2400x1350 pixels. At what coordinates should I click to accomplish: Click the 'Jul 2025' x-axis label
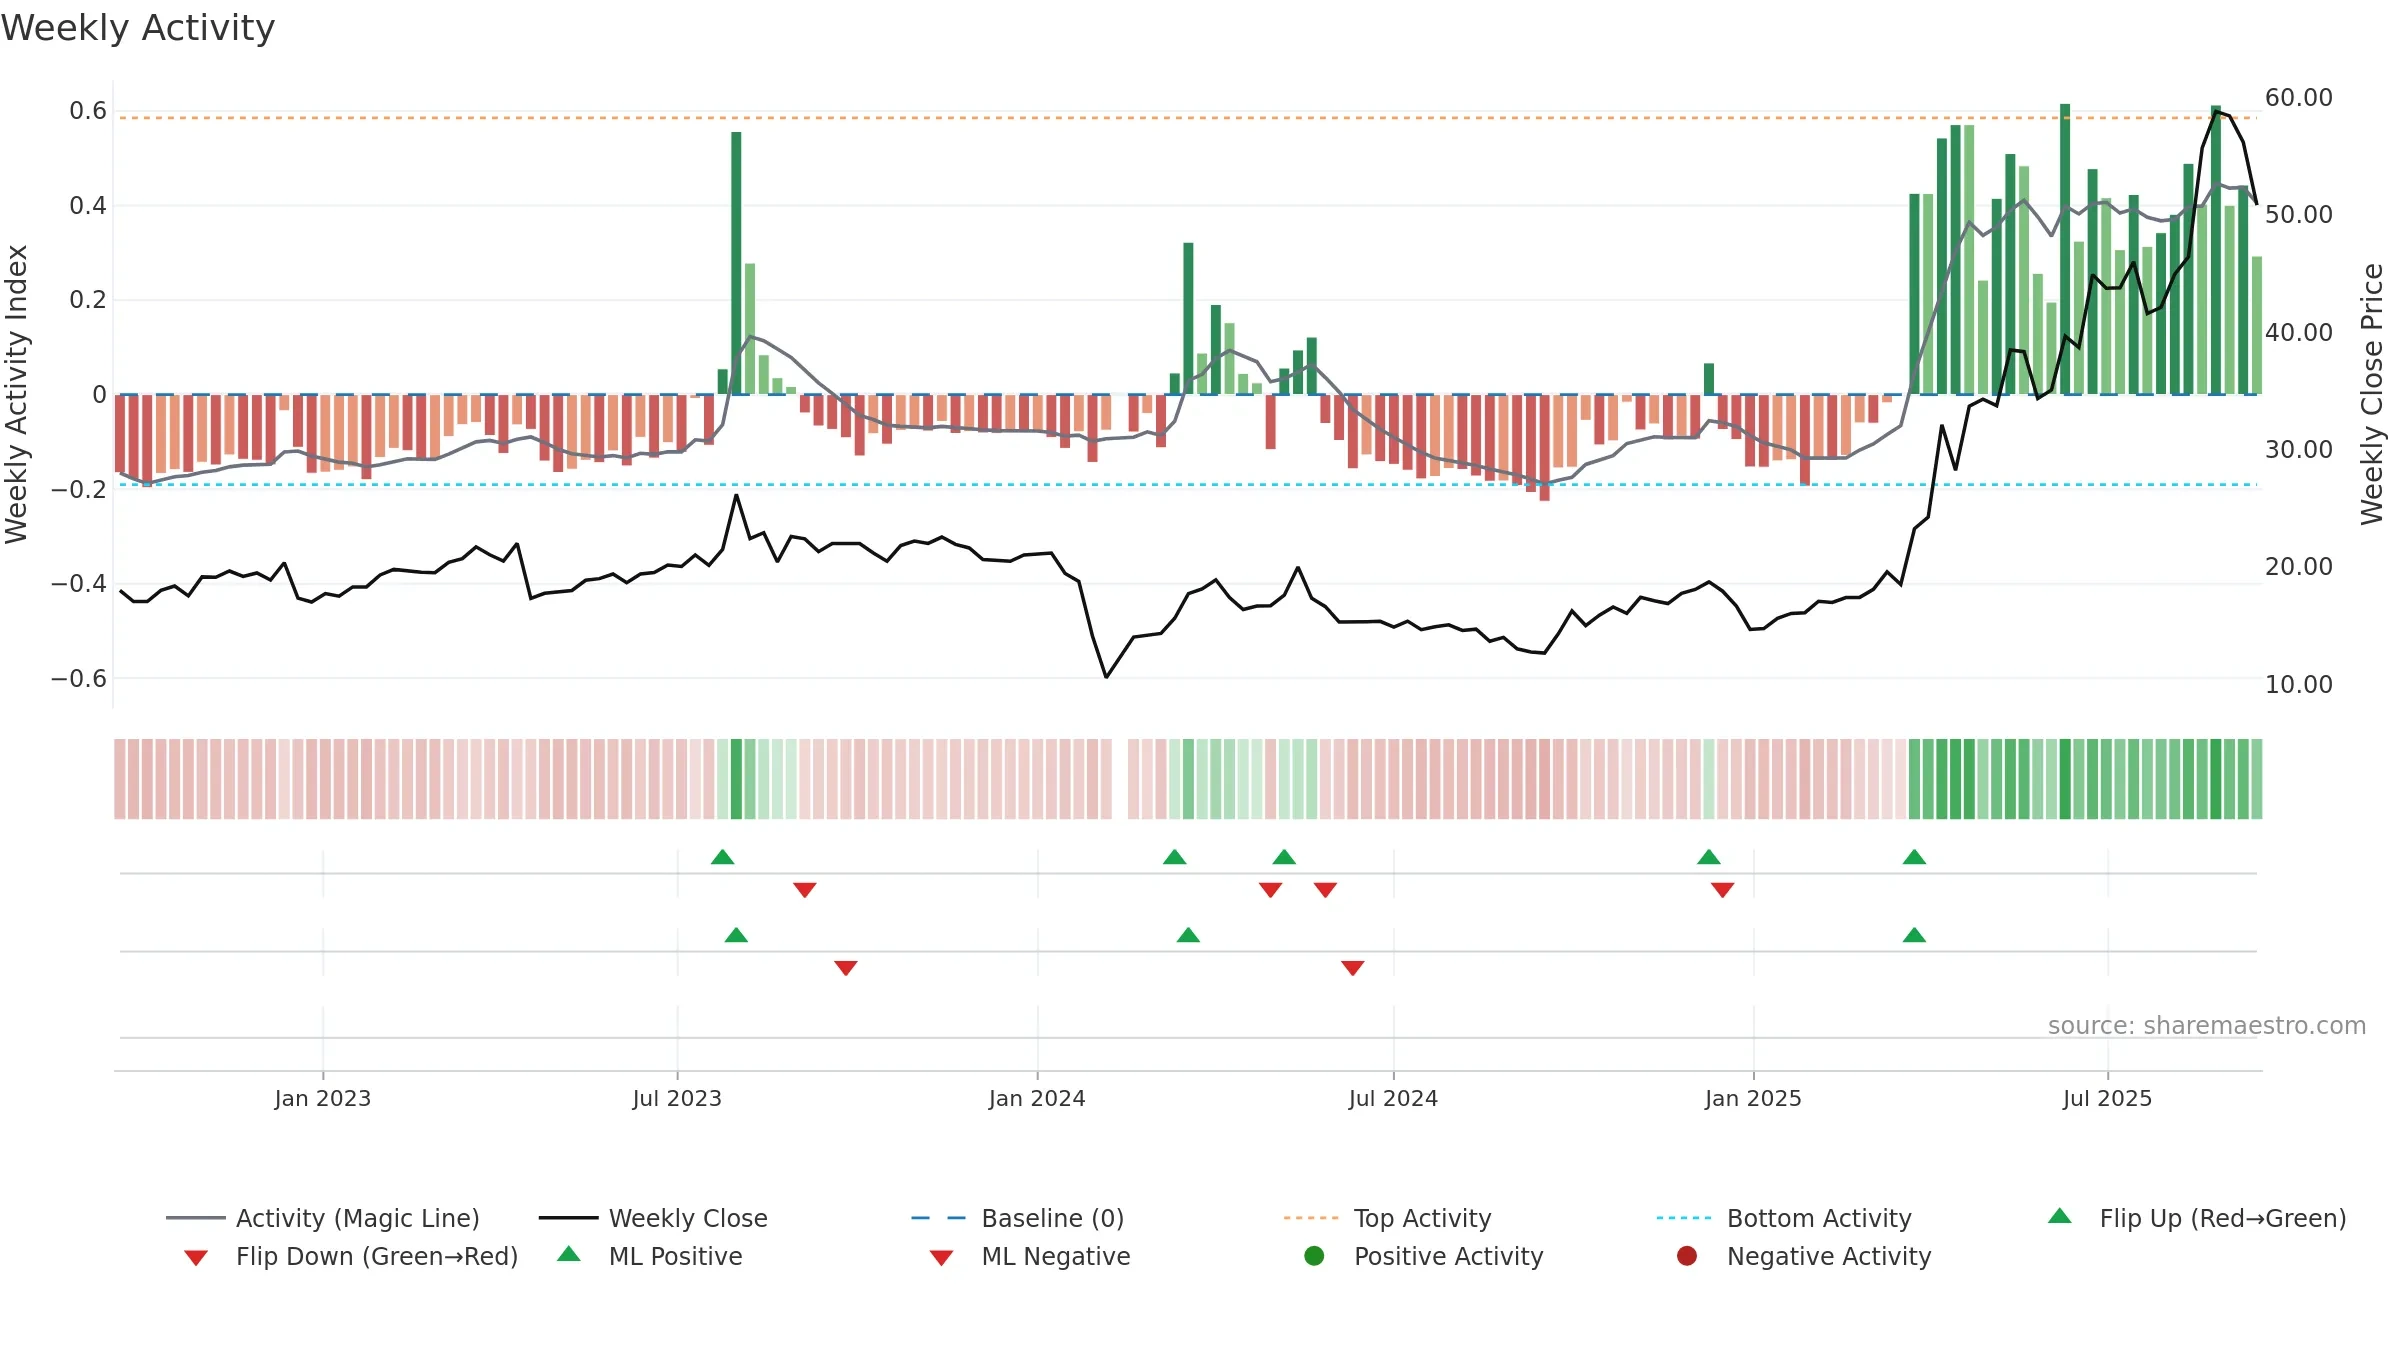tap(2107, 1098)
